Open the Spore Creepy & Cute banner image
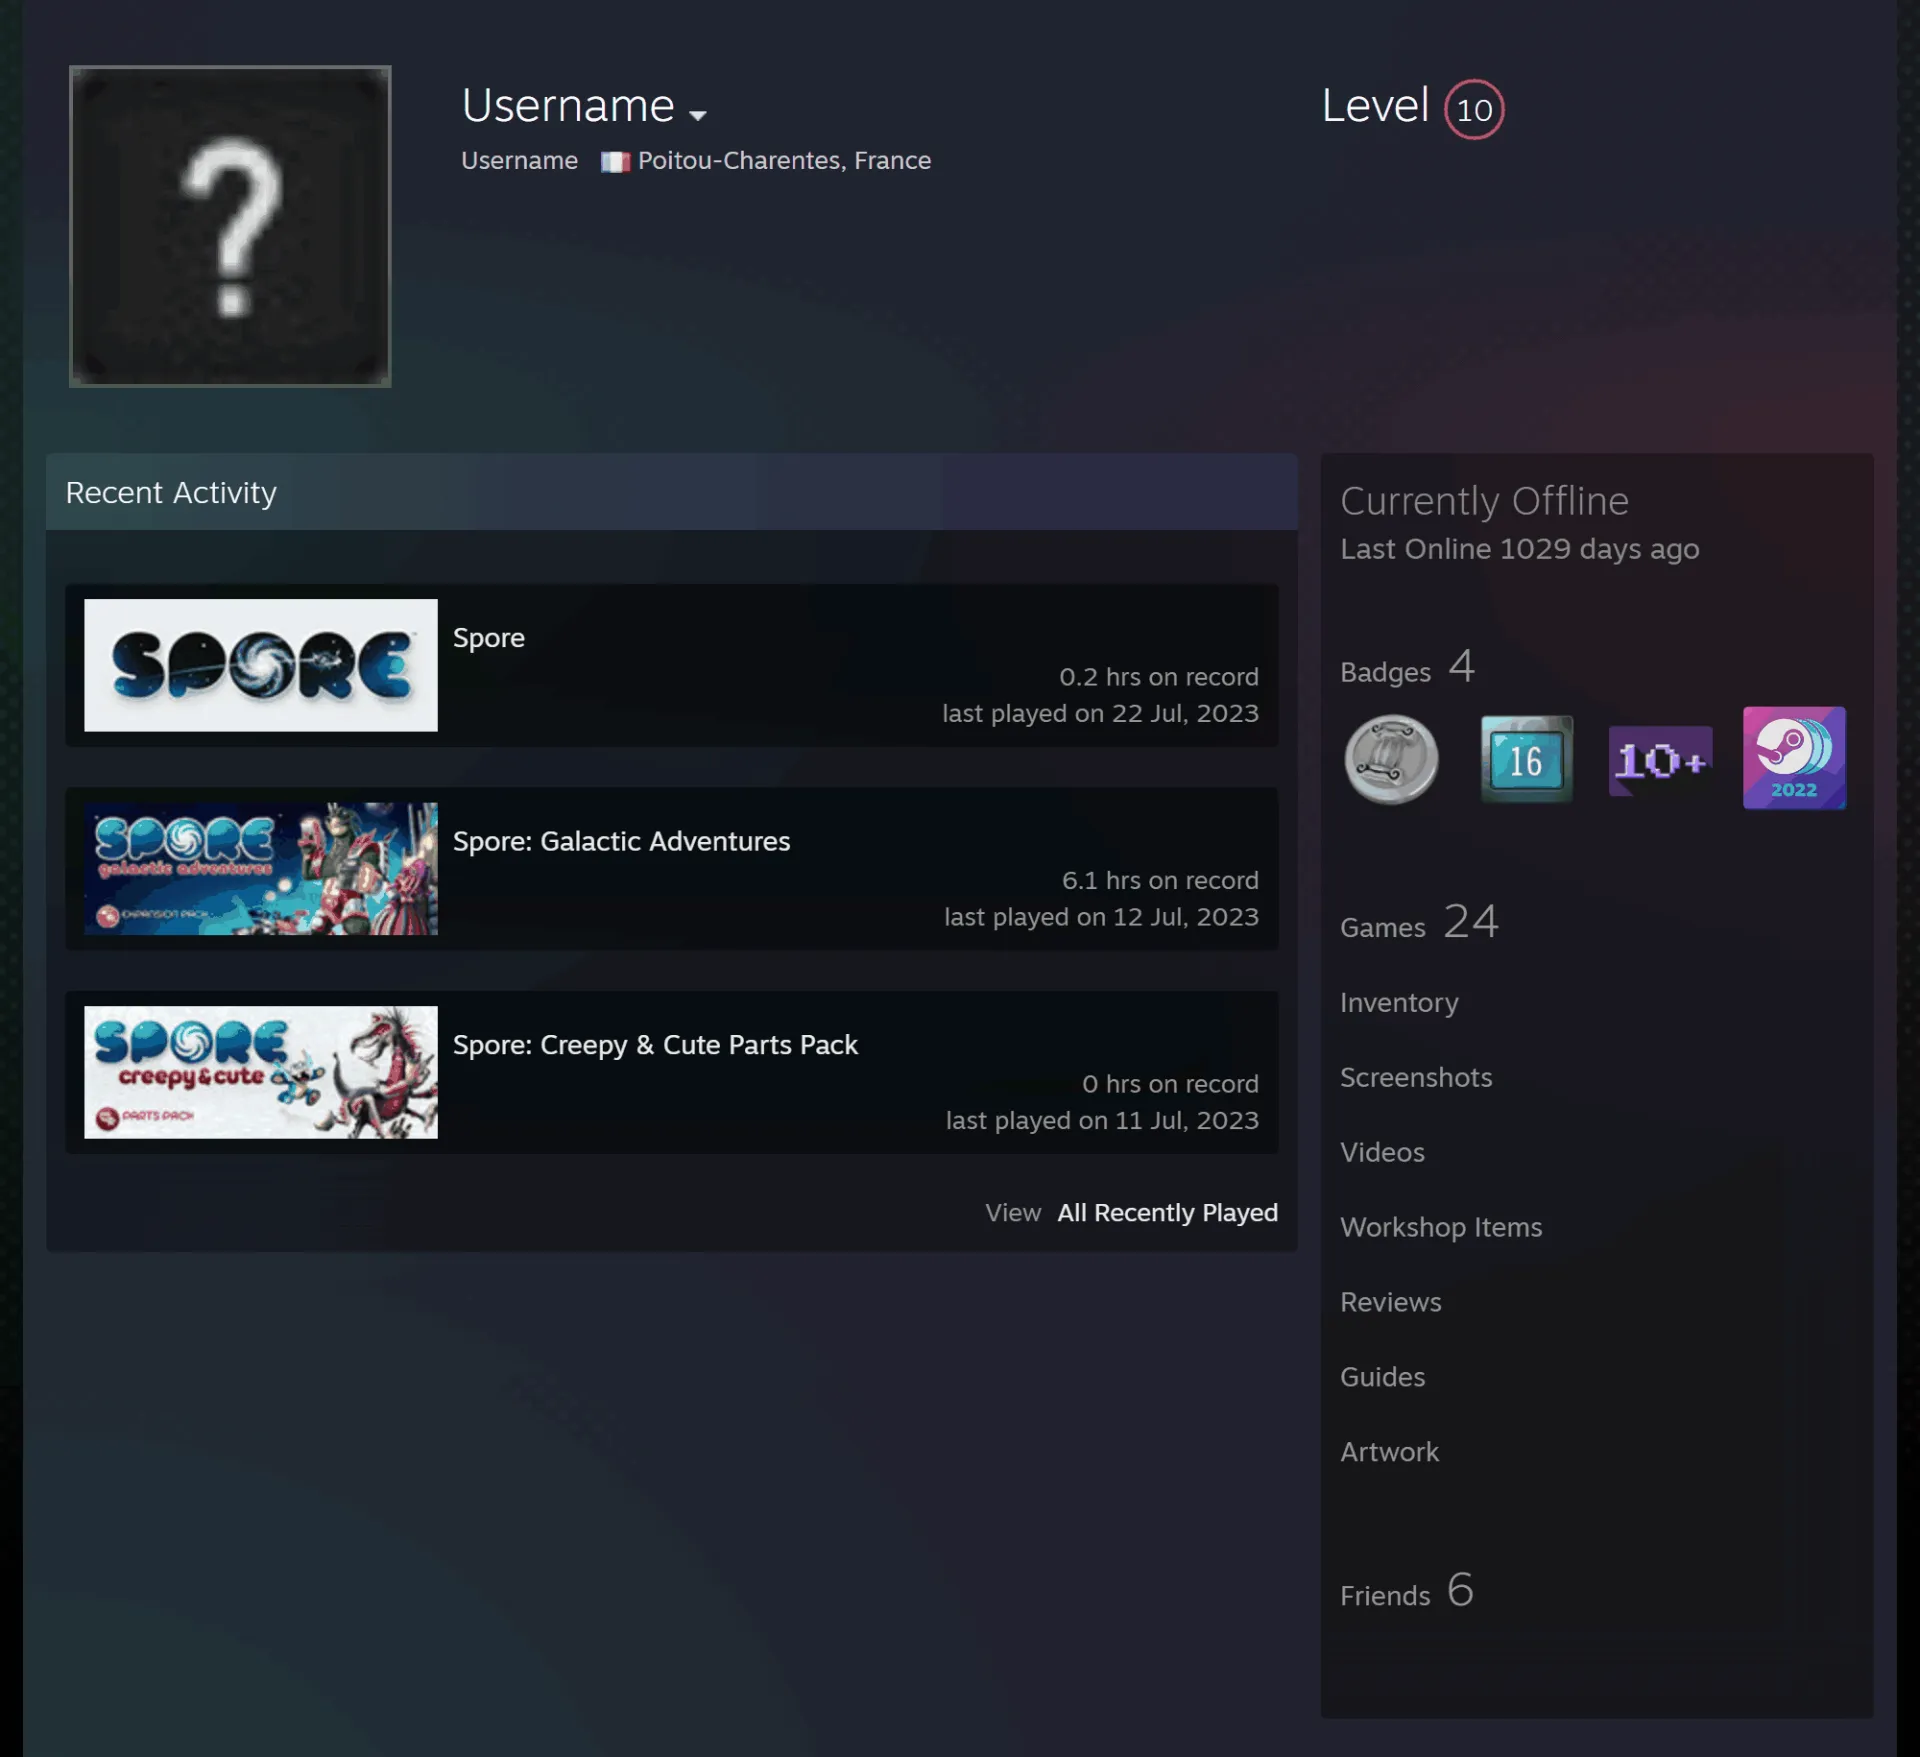 coord(261,1072)
